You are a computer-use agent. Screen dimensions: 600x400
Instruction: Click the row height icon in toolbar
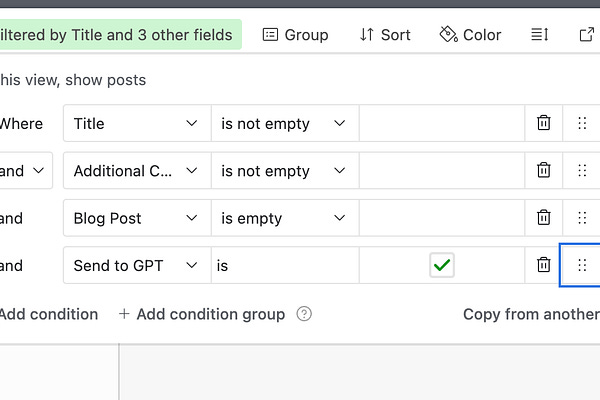pos(540,34)
